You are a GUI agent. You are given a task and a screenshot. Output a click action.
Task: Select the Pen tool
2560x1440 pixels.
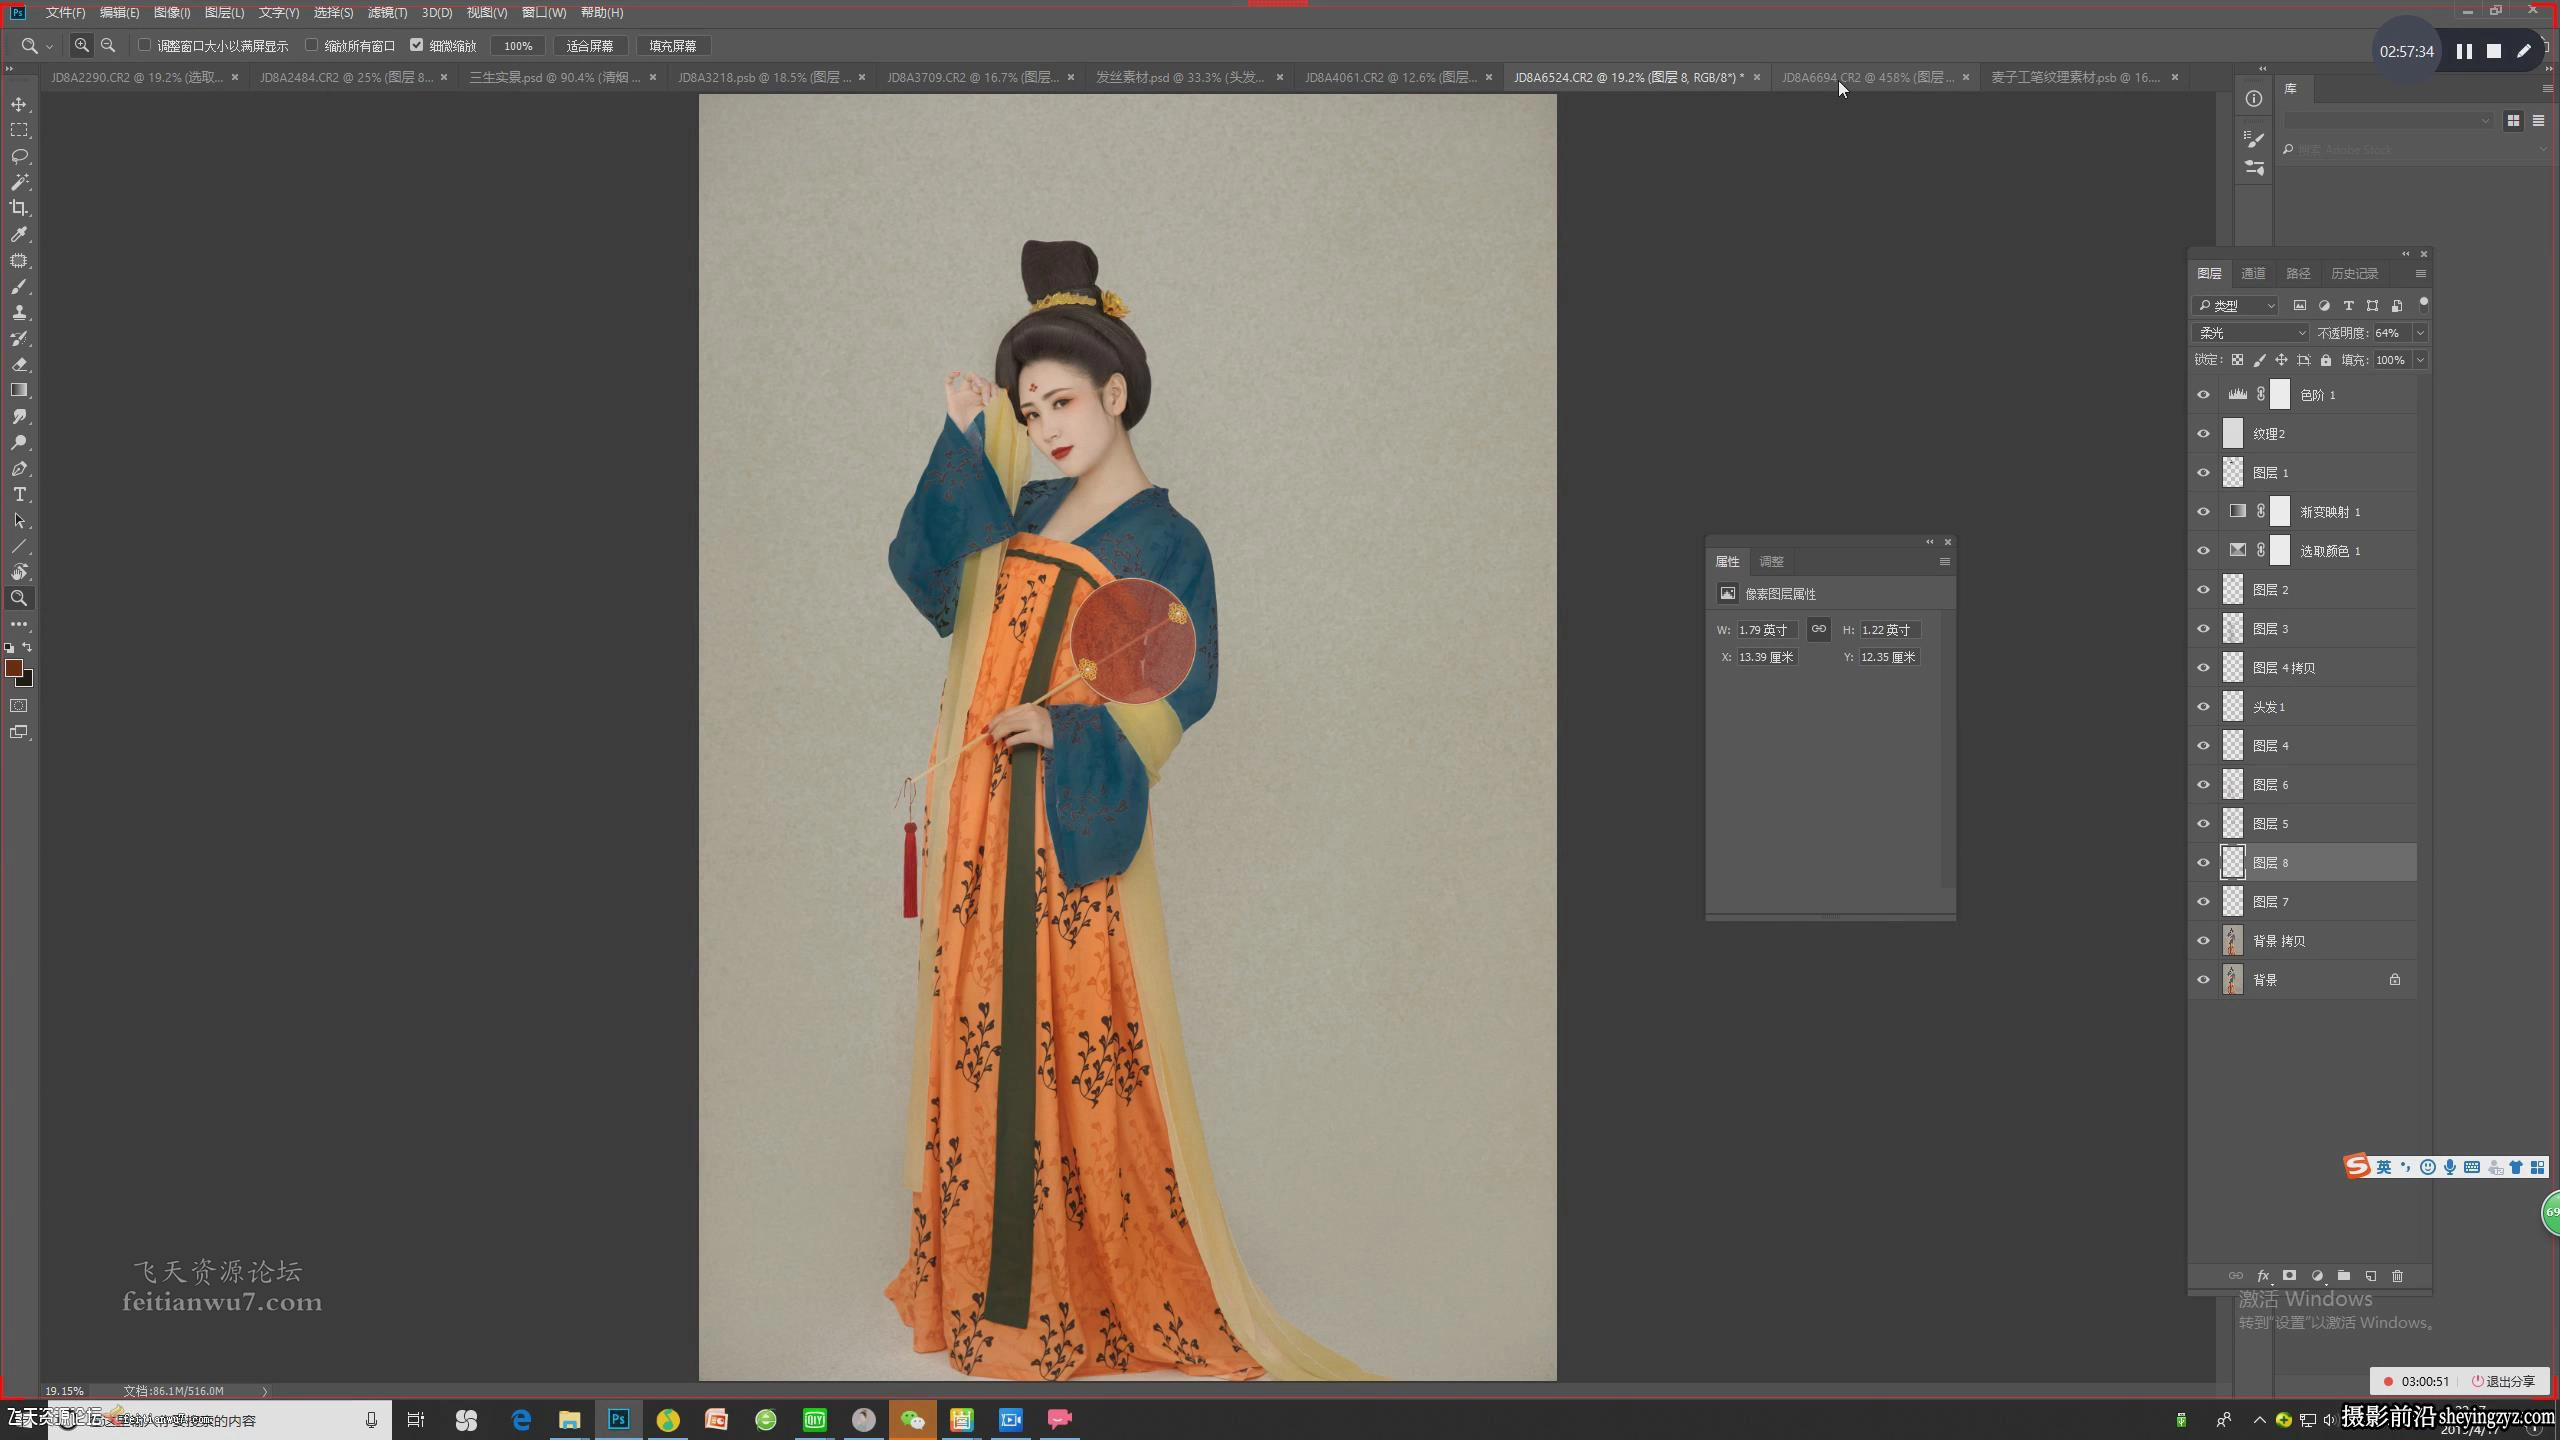coord(19,469)
